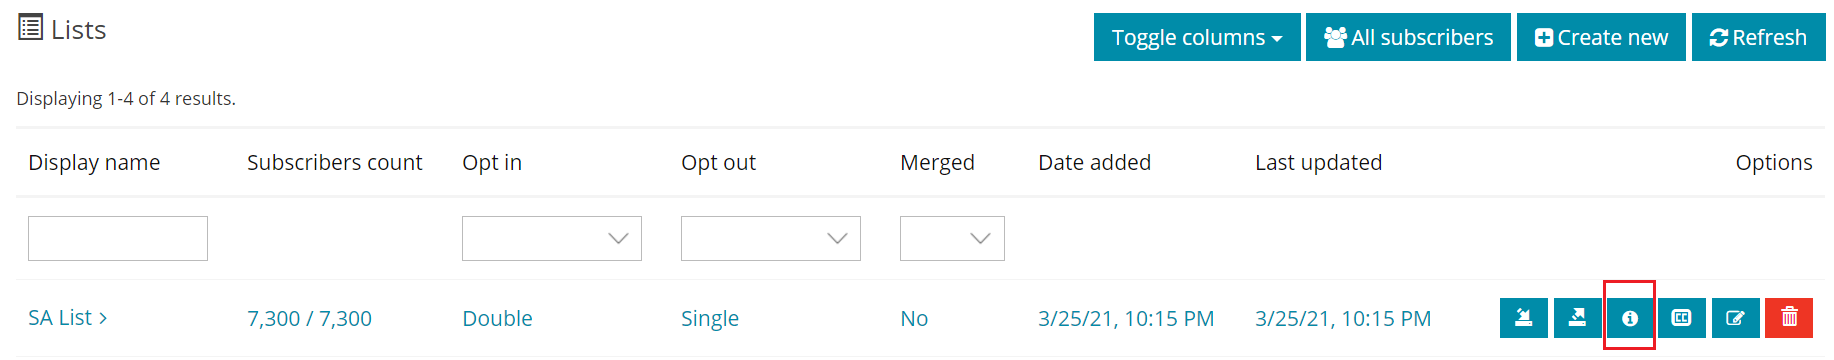Click the All subscribers button
The image size is (1834, 360).
1408,37
